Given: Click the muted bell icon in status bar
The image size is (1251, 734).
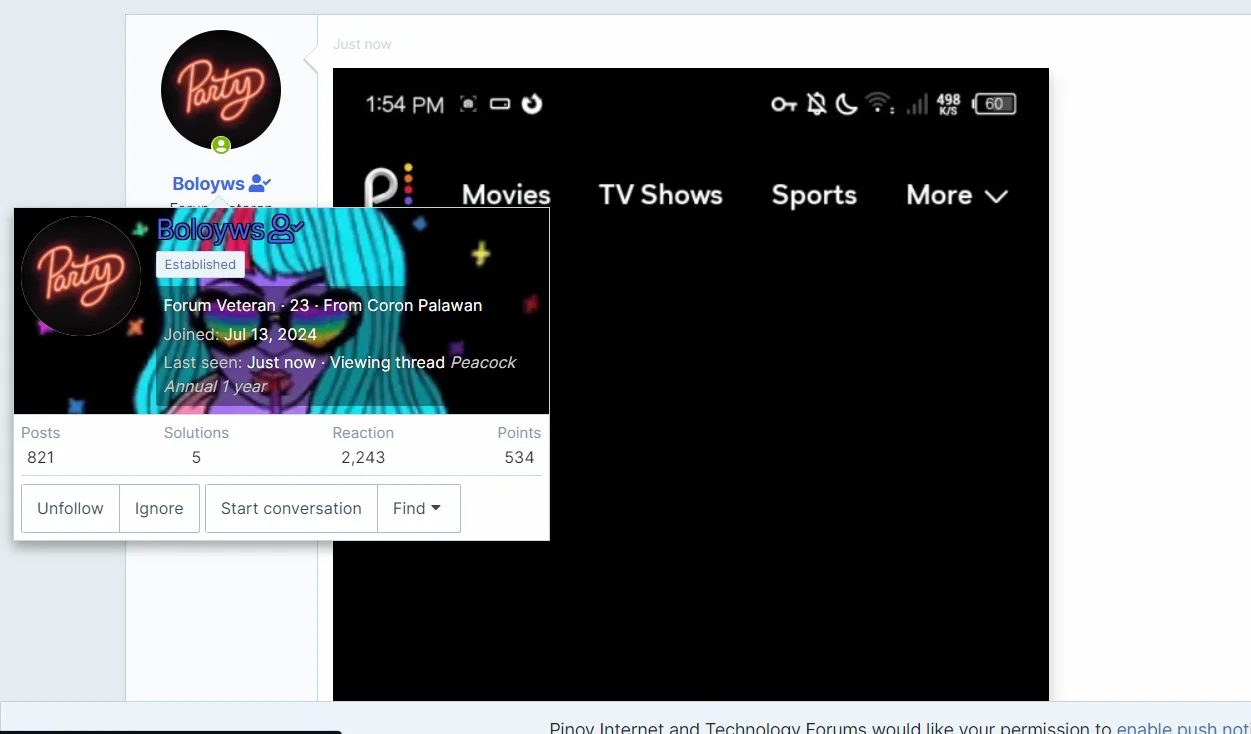Looking at the screenshot, I should coord(817,104).
